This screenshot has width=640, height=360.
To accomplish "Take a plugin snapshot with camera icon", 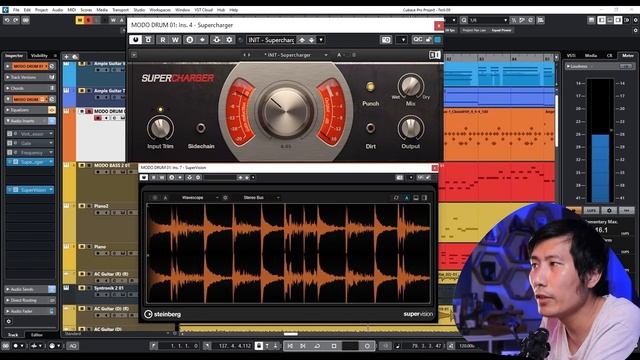I will pos(386,40).
